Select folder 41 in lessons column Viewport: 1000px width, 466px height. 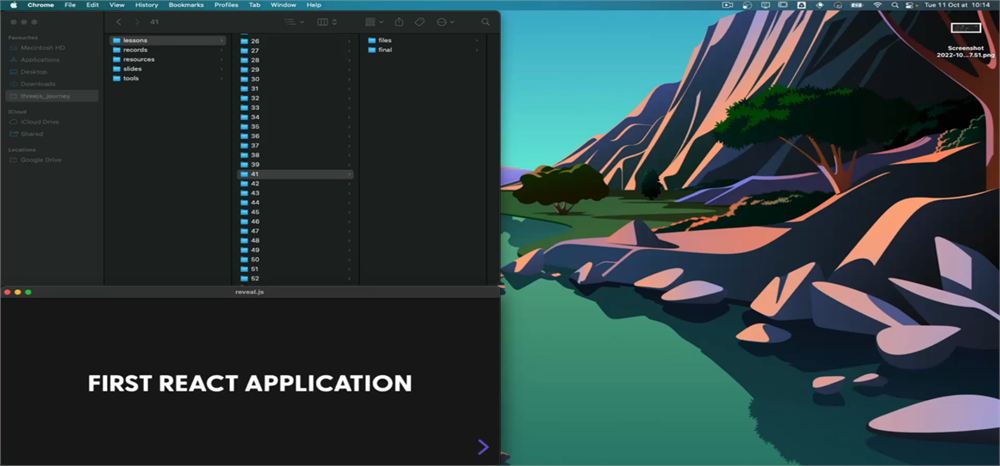click(295, 174)
